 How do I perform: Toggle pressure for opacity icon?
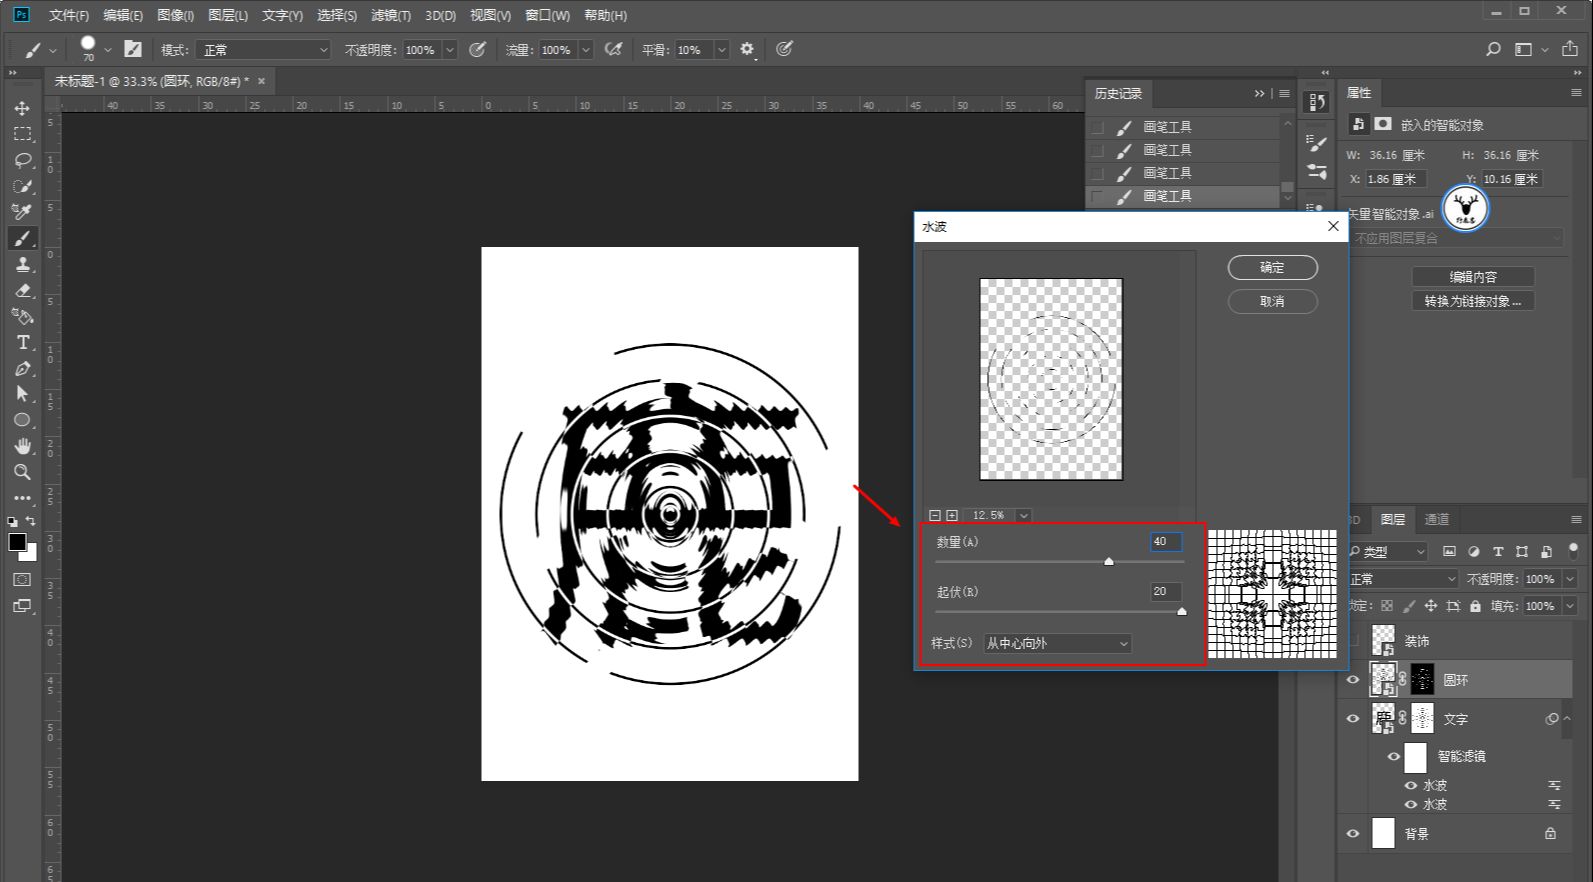click(477, 49)
